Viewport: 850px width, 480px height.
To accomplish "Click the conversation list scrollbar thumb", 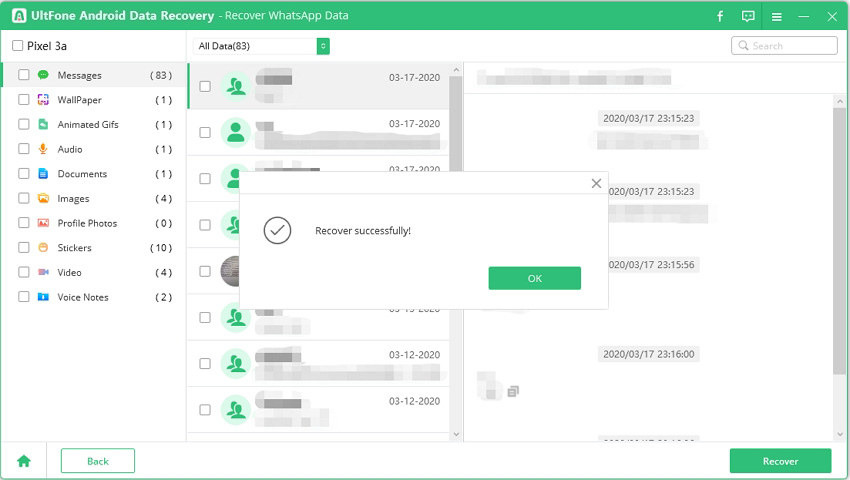I will click(x=456, y=123).
